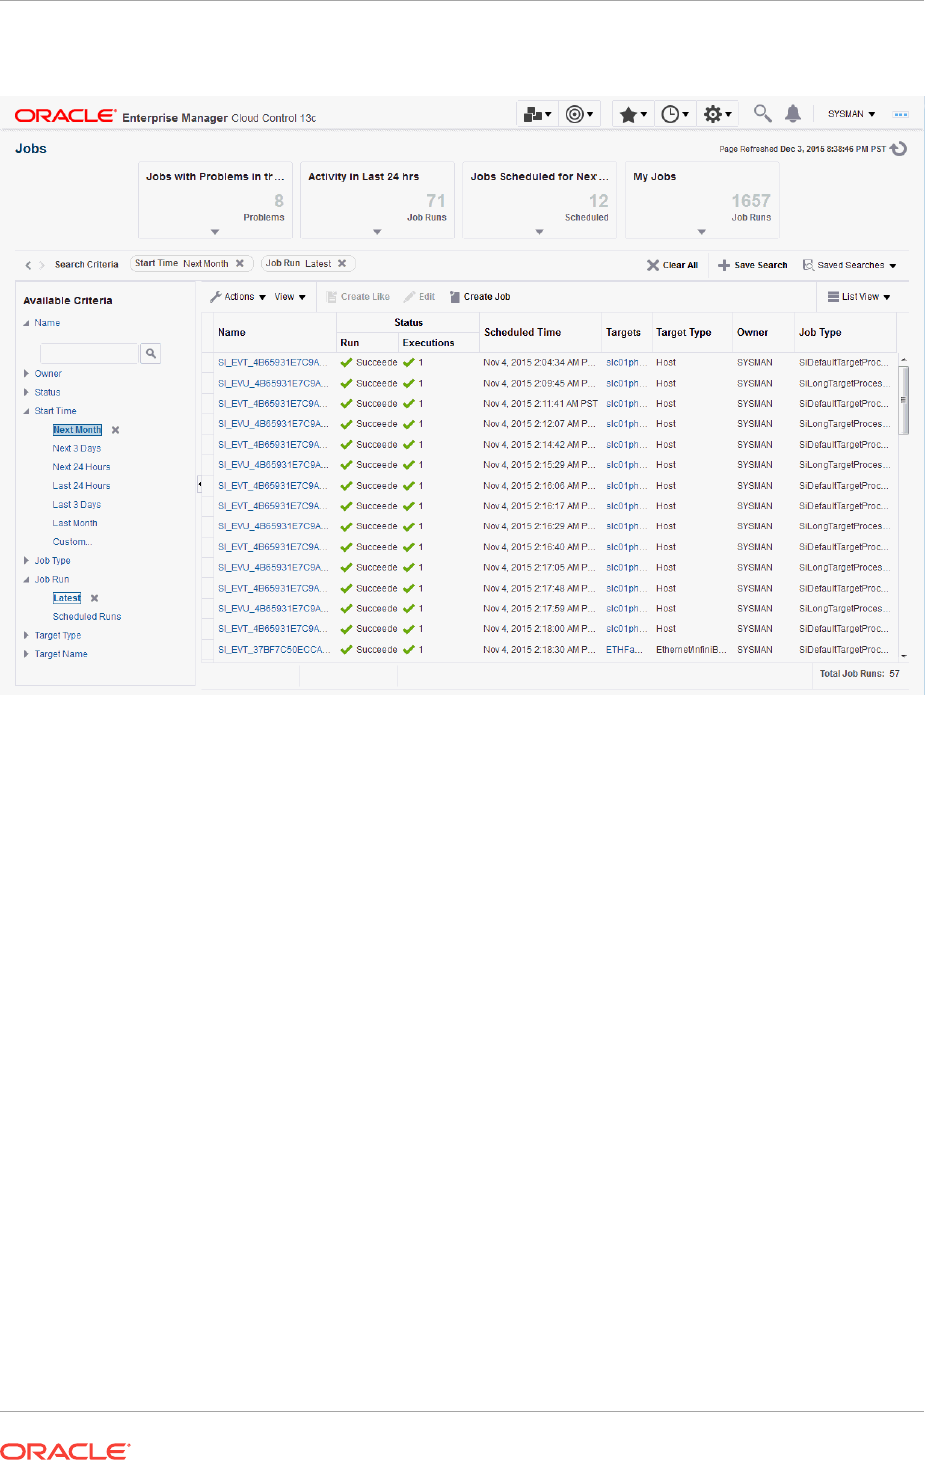Select the Last 3 Days filter
Viewport: 925px width, 1460px height.
tap(77, 505)
